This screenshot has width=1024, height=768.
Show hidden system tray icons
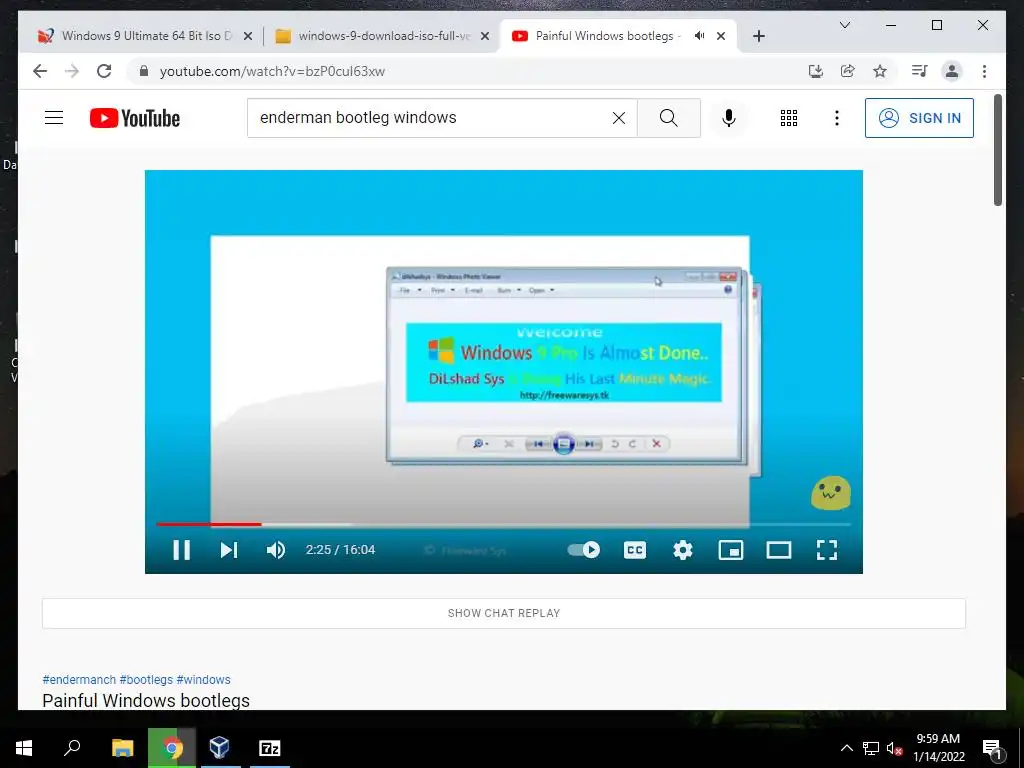[x=846, y=748]
